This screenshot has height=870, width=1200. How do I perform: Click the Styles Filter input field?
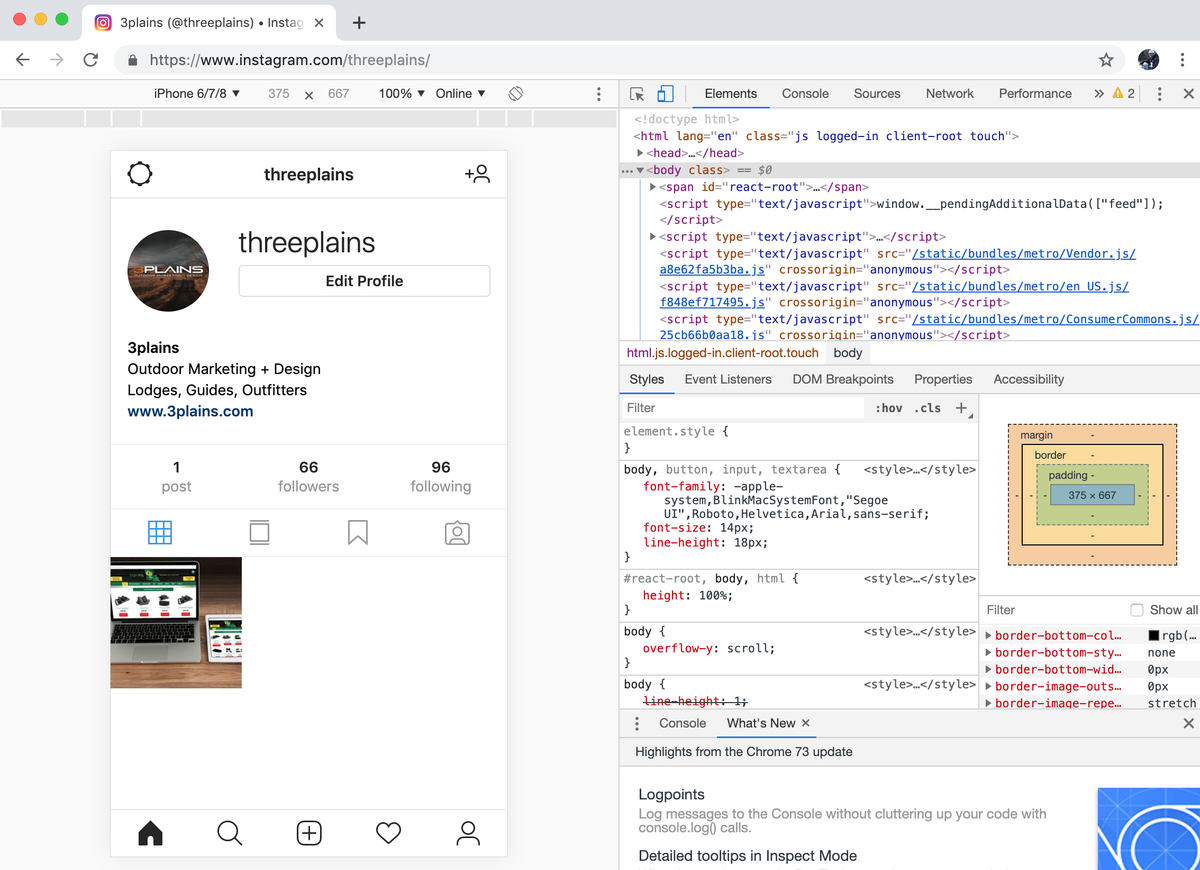742,408
